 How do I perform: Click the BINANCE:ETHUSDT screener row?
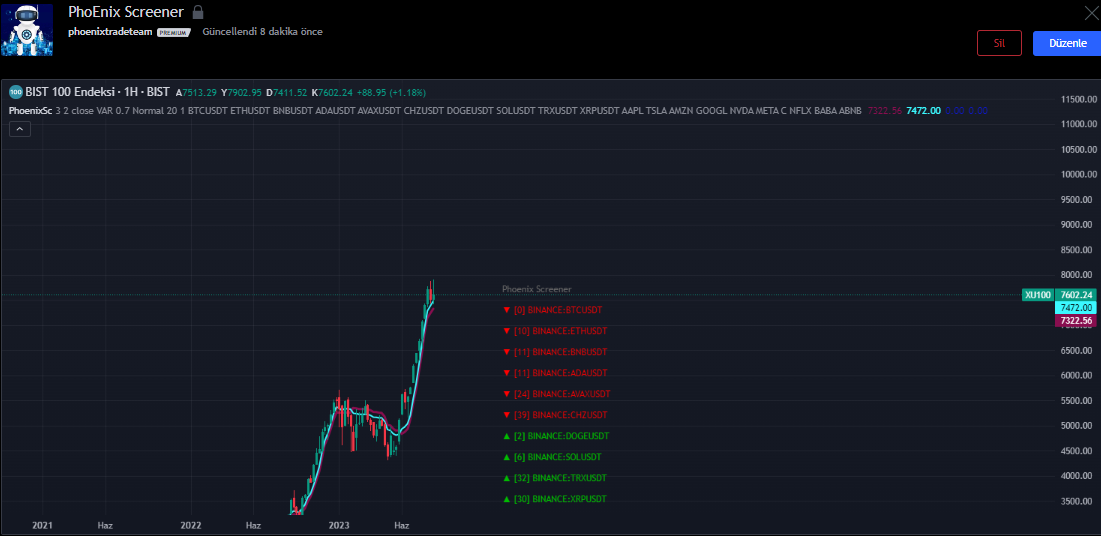coord(560,331)
